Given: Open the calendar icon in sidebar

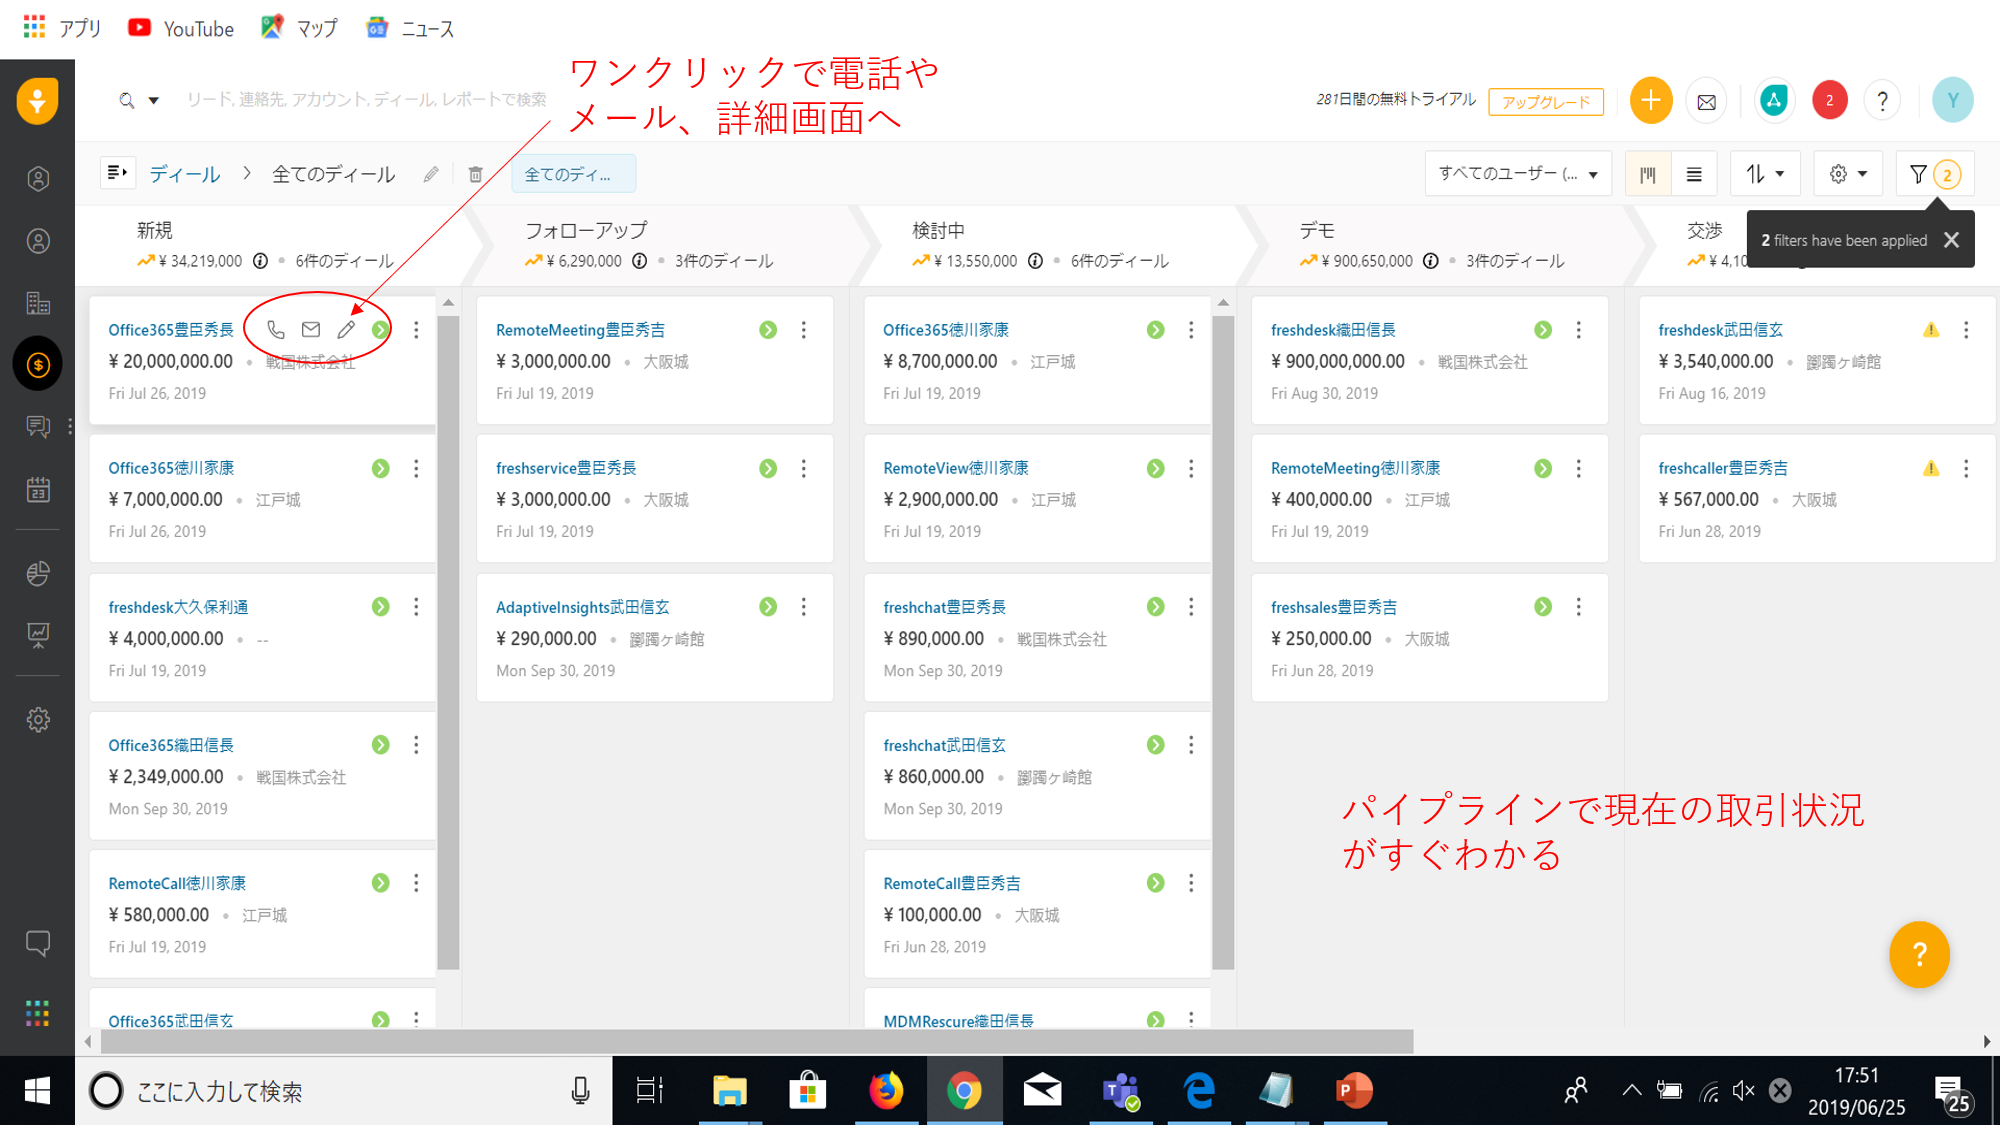Looking at the screenshot, I should coord(38,490).
